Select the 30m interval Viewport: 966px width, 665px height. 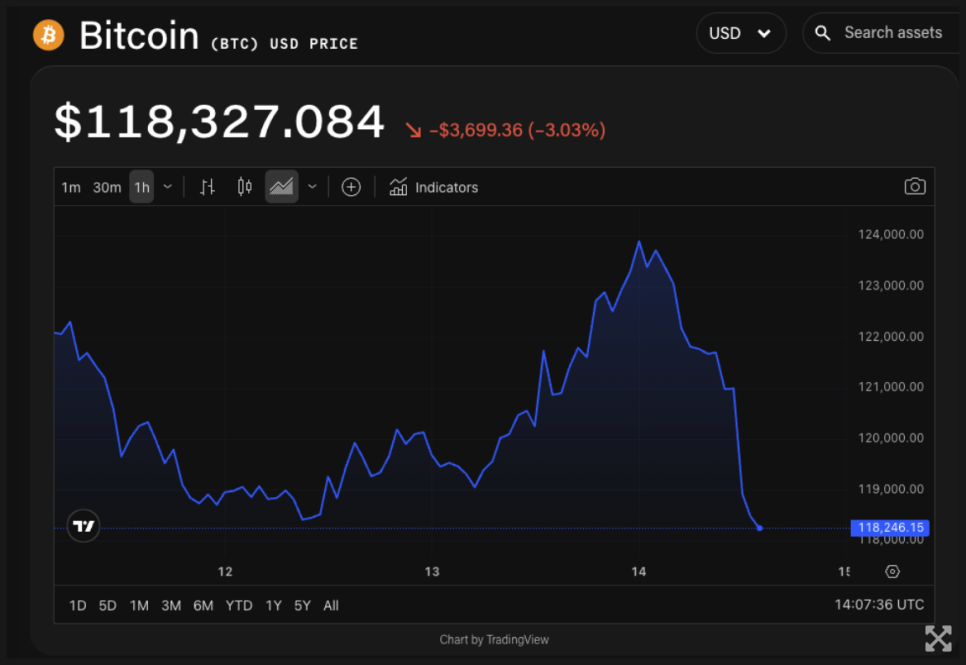107,187
